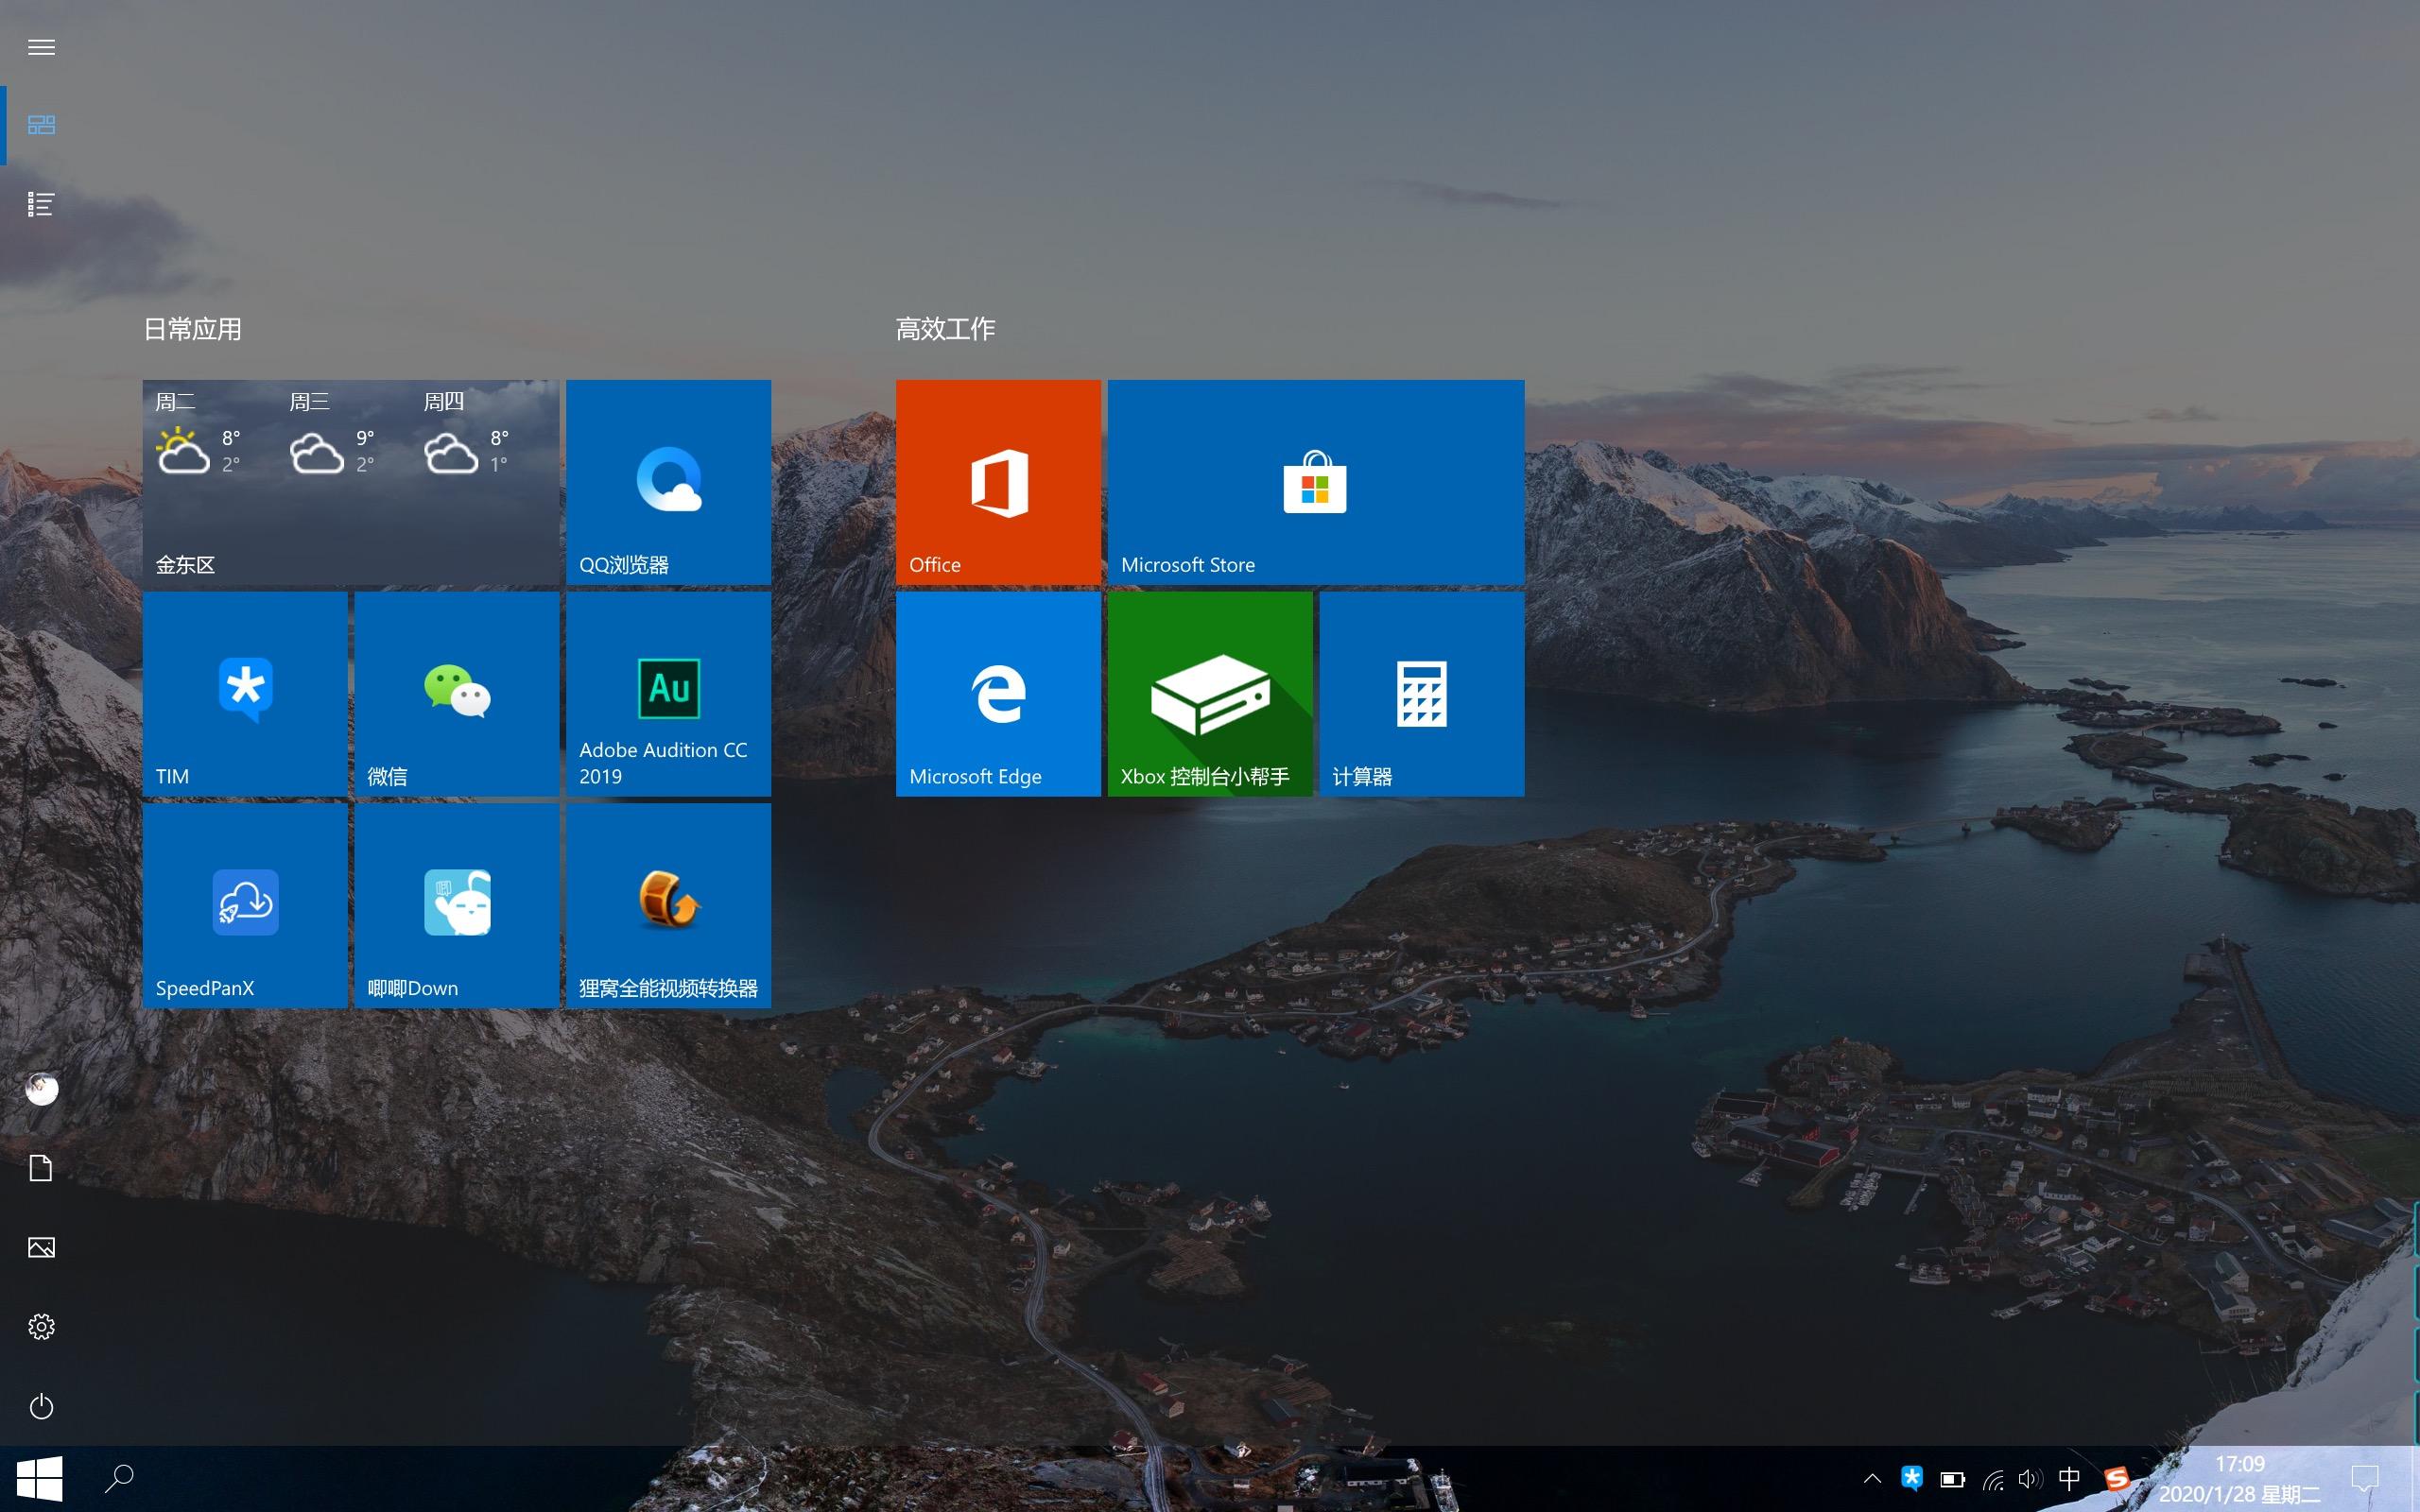Open the Microsoft Edge tile
Viewport: 2420px width, 1512px height.
tap(997, 693)
